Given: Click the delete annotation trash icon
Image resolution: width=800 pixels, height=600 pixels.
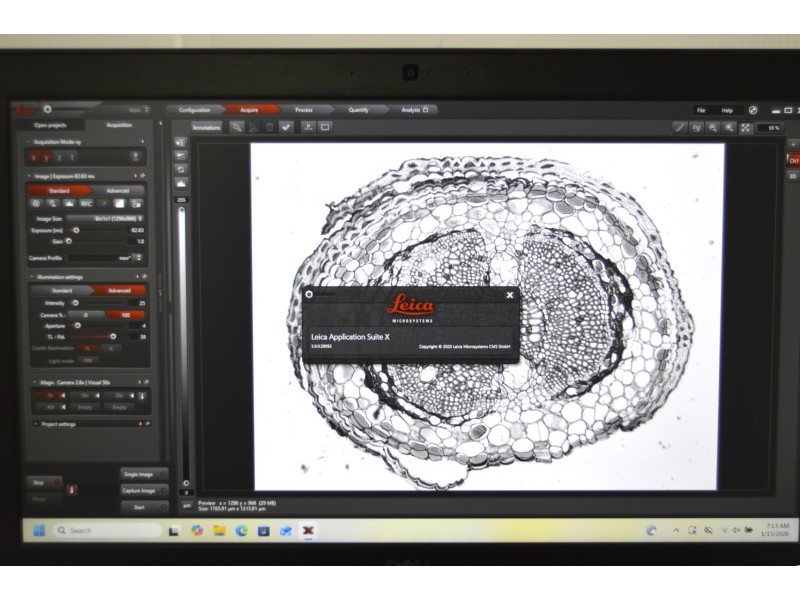Looking at the screenshot, I should tap(270, 128).
